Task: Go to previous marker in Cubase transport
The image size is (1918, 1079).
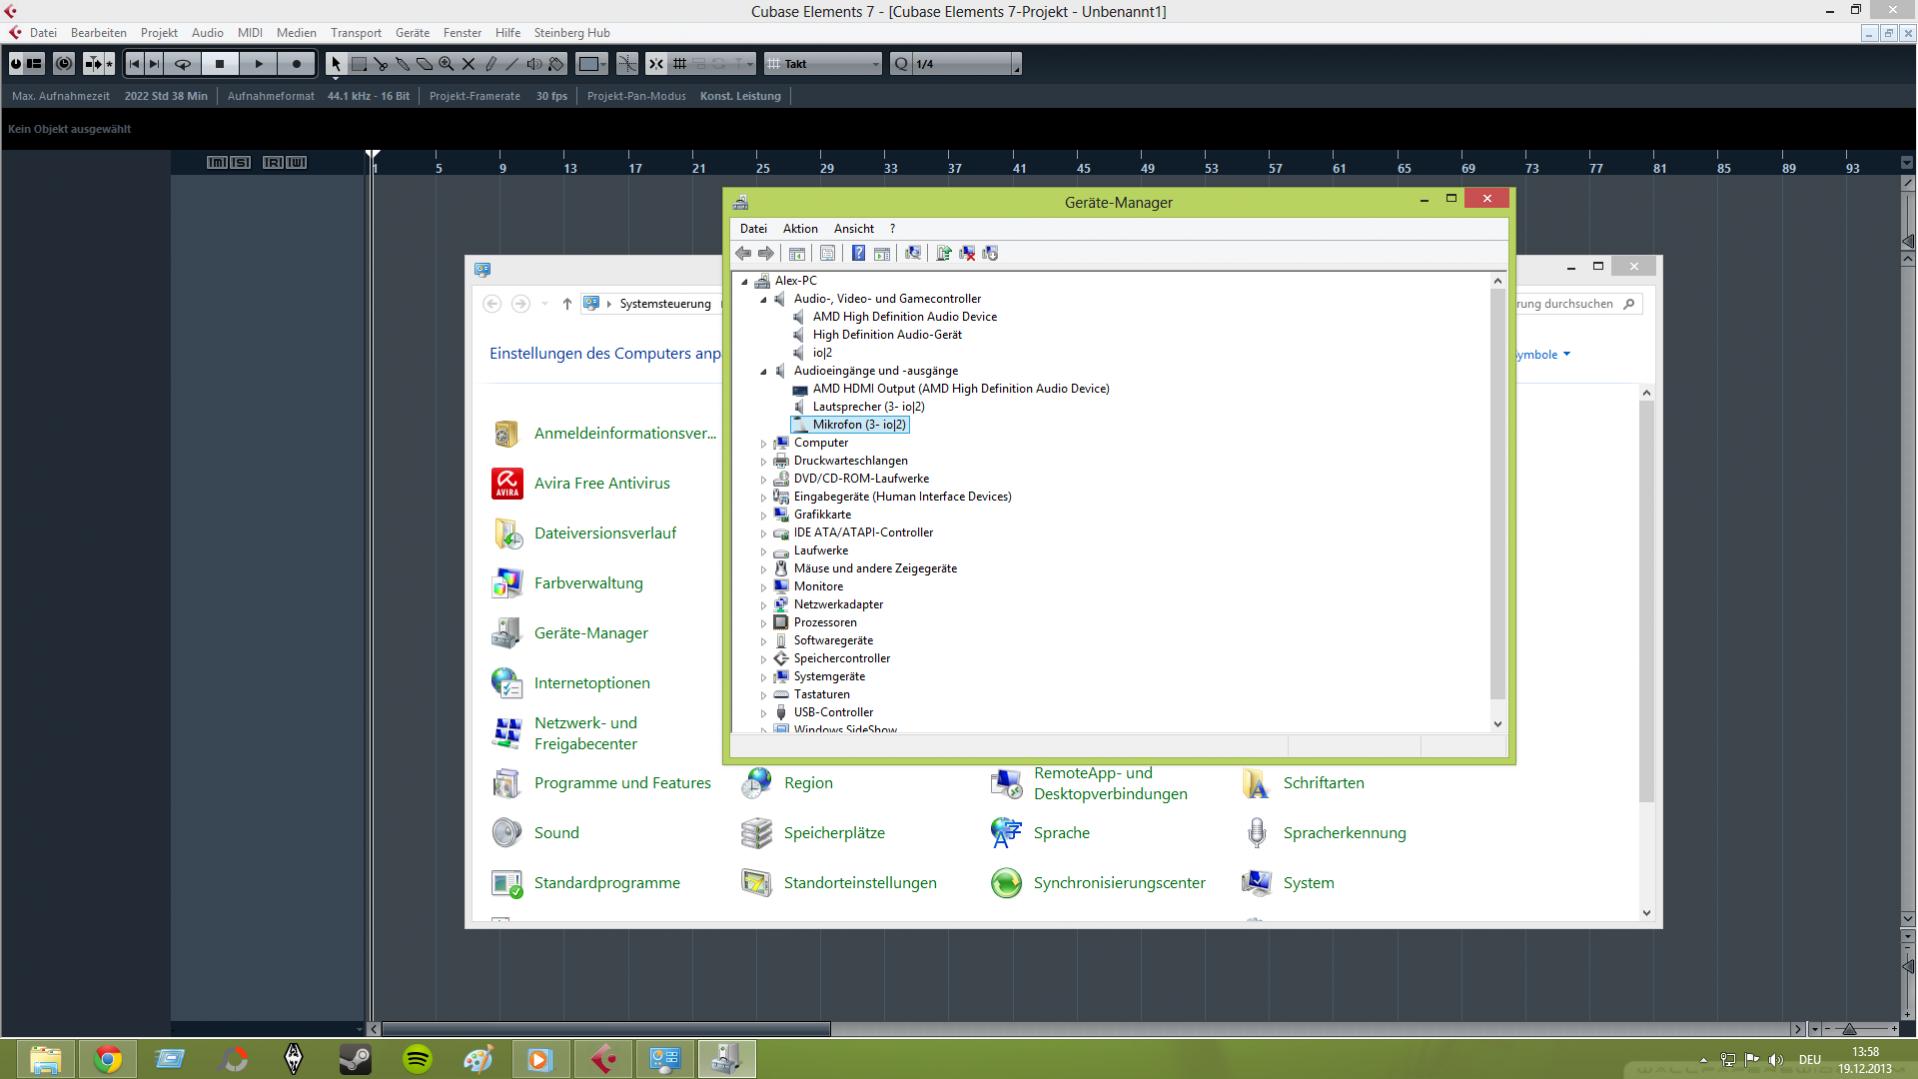Action: point(134,64)
